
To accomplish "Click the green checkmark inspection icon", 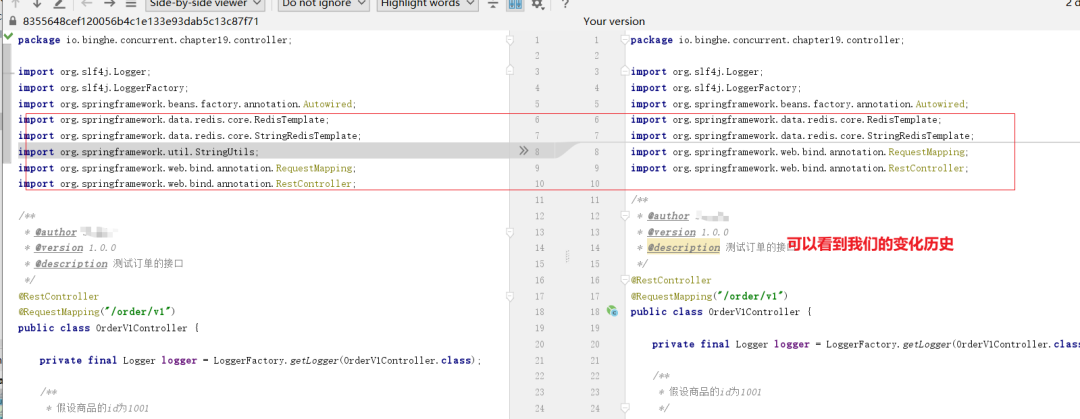I will point(8,35).
